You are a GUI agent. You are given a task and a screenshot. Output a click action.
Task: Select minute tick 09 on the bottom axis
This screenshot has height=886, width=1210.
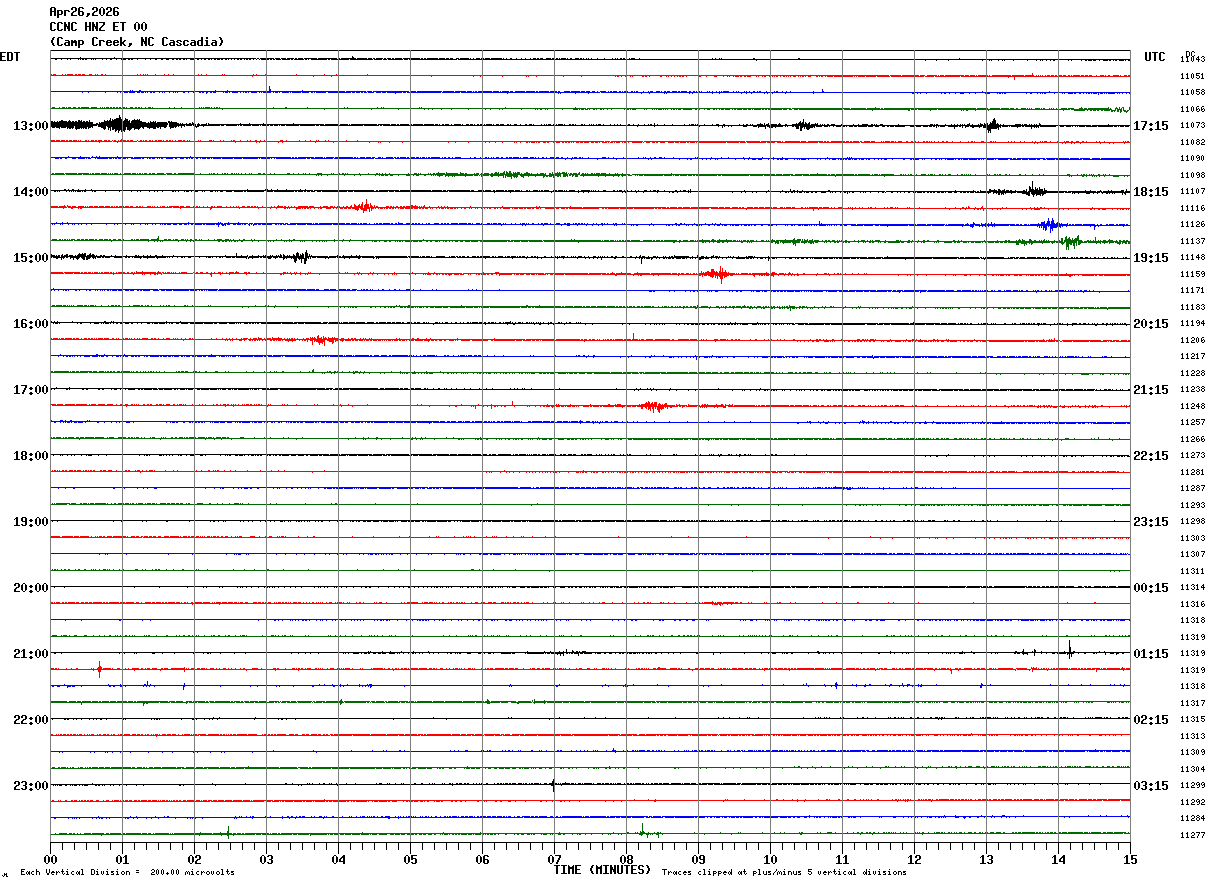tap(698, 859)
